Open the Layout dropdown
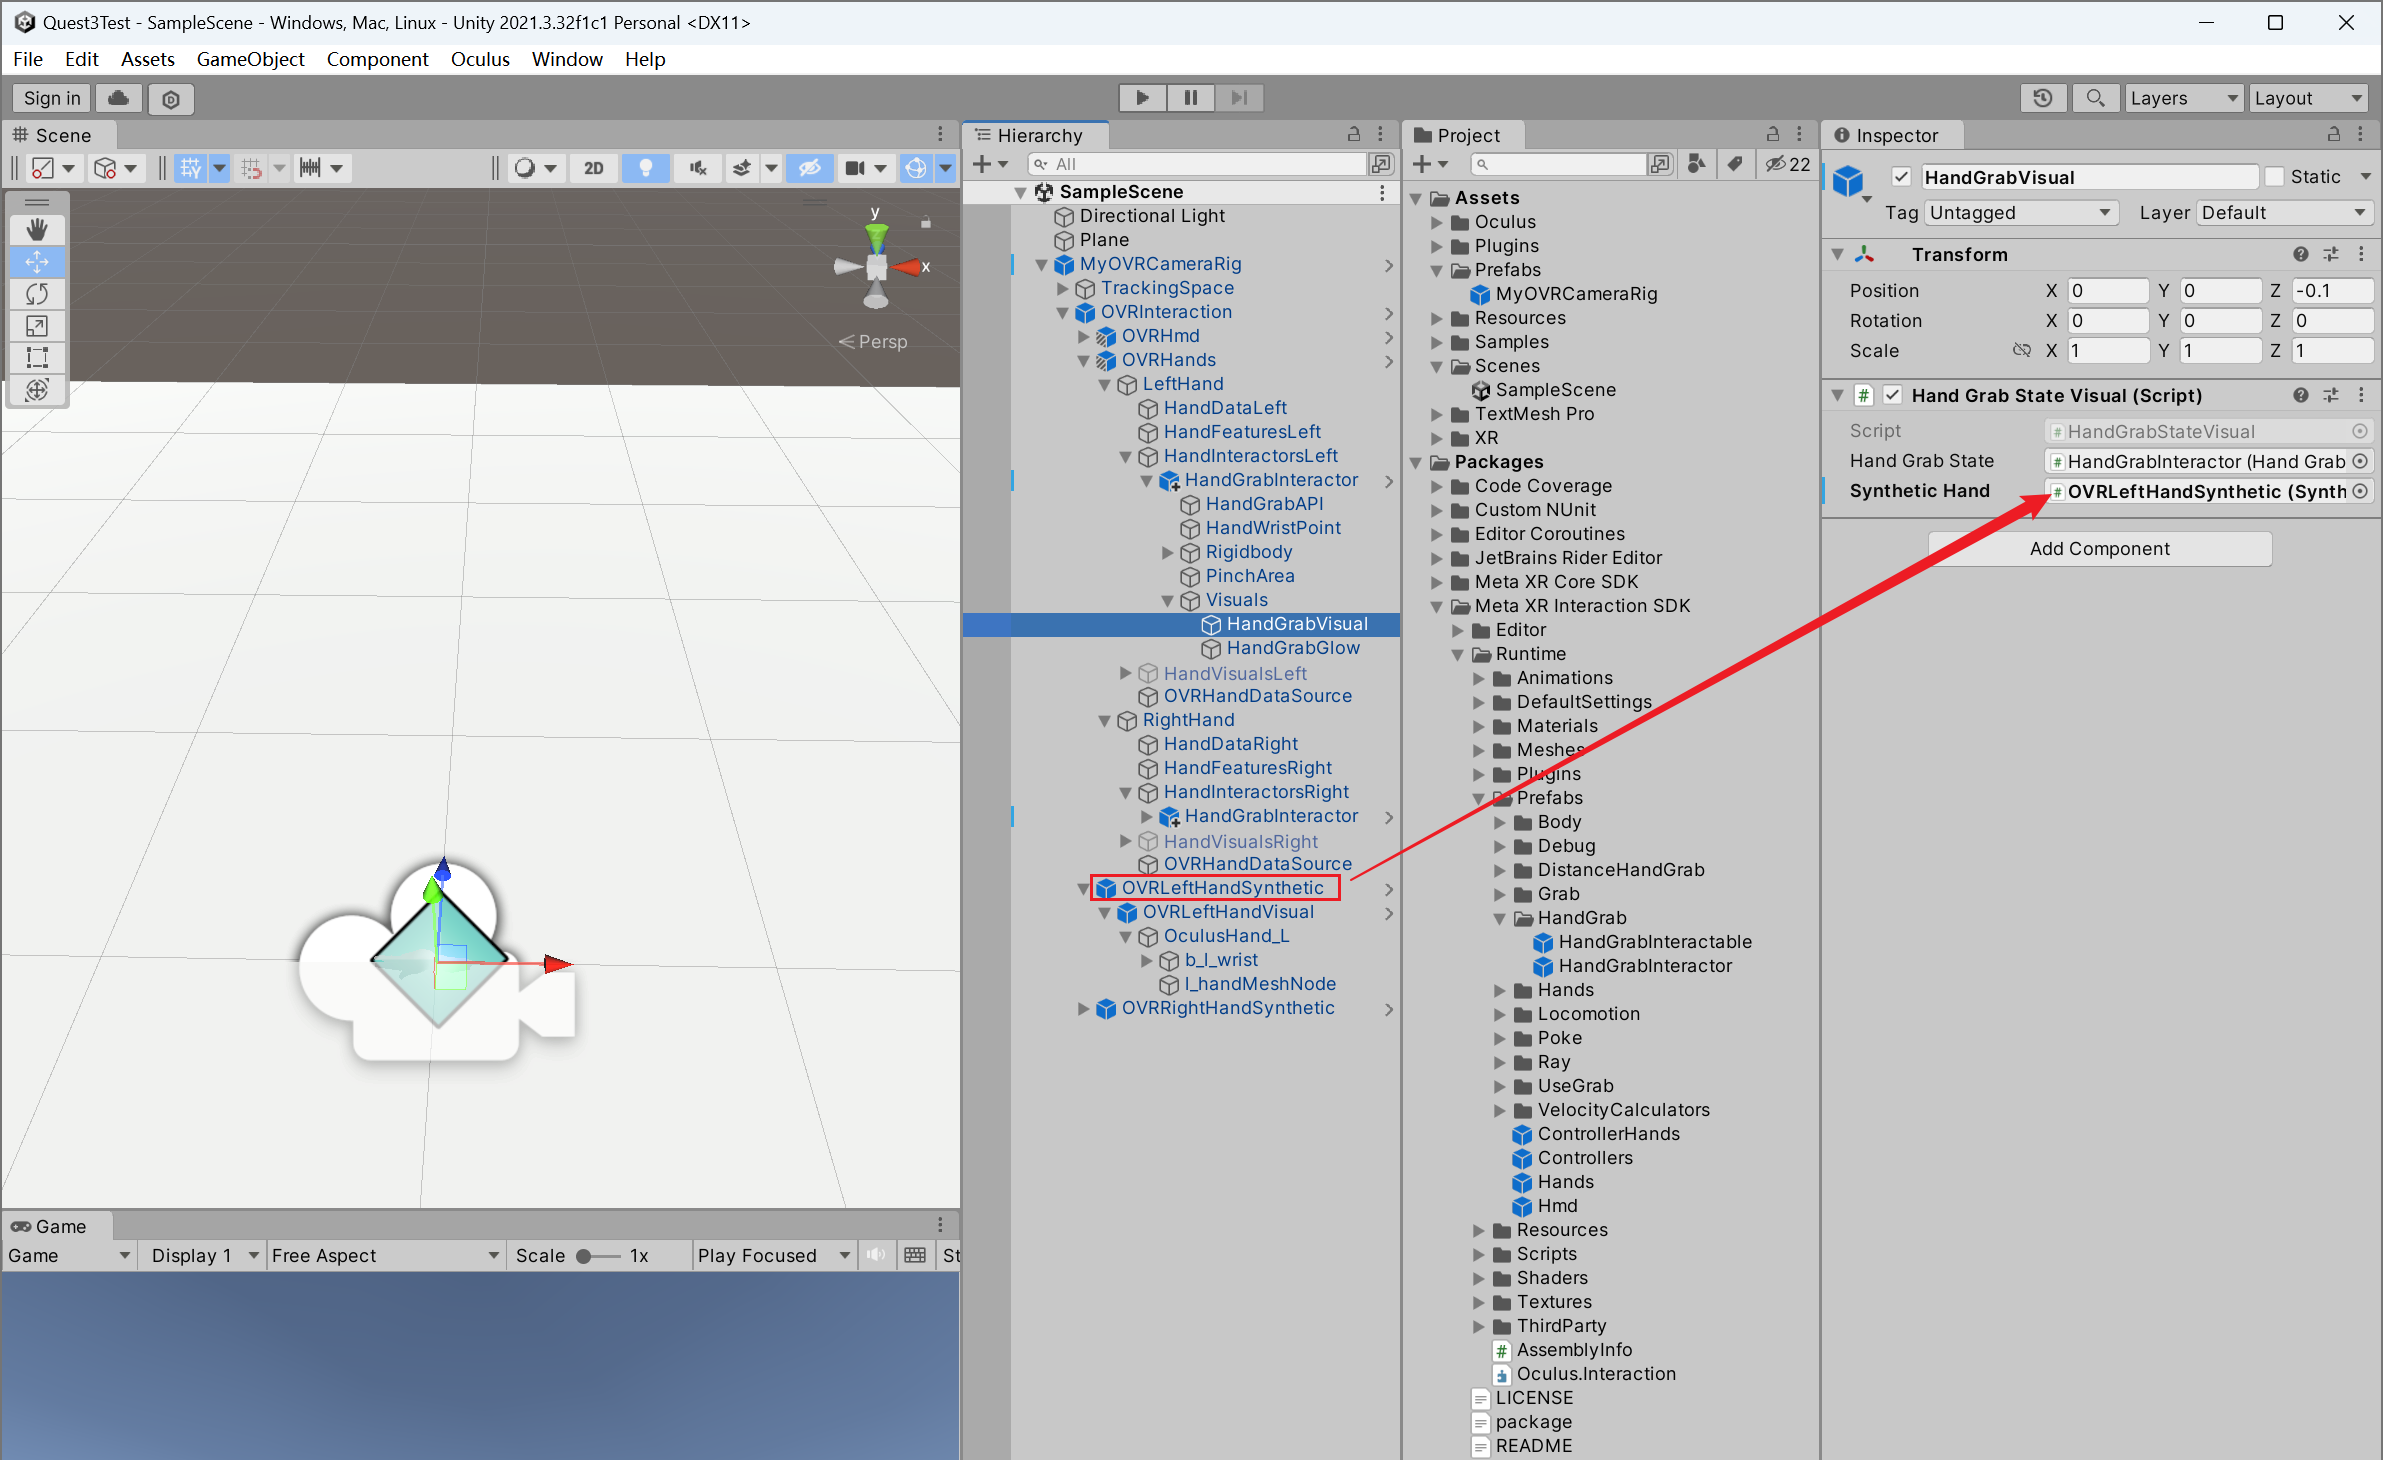This screenshot has height=1460, width=2383. click(x=2308, y=98)
